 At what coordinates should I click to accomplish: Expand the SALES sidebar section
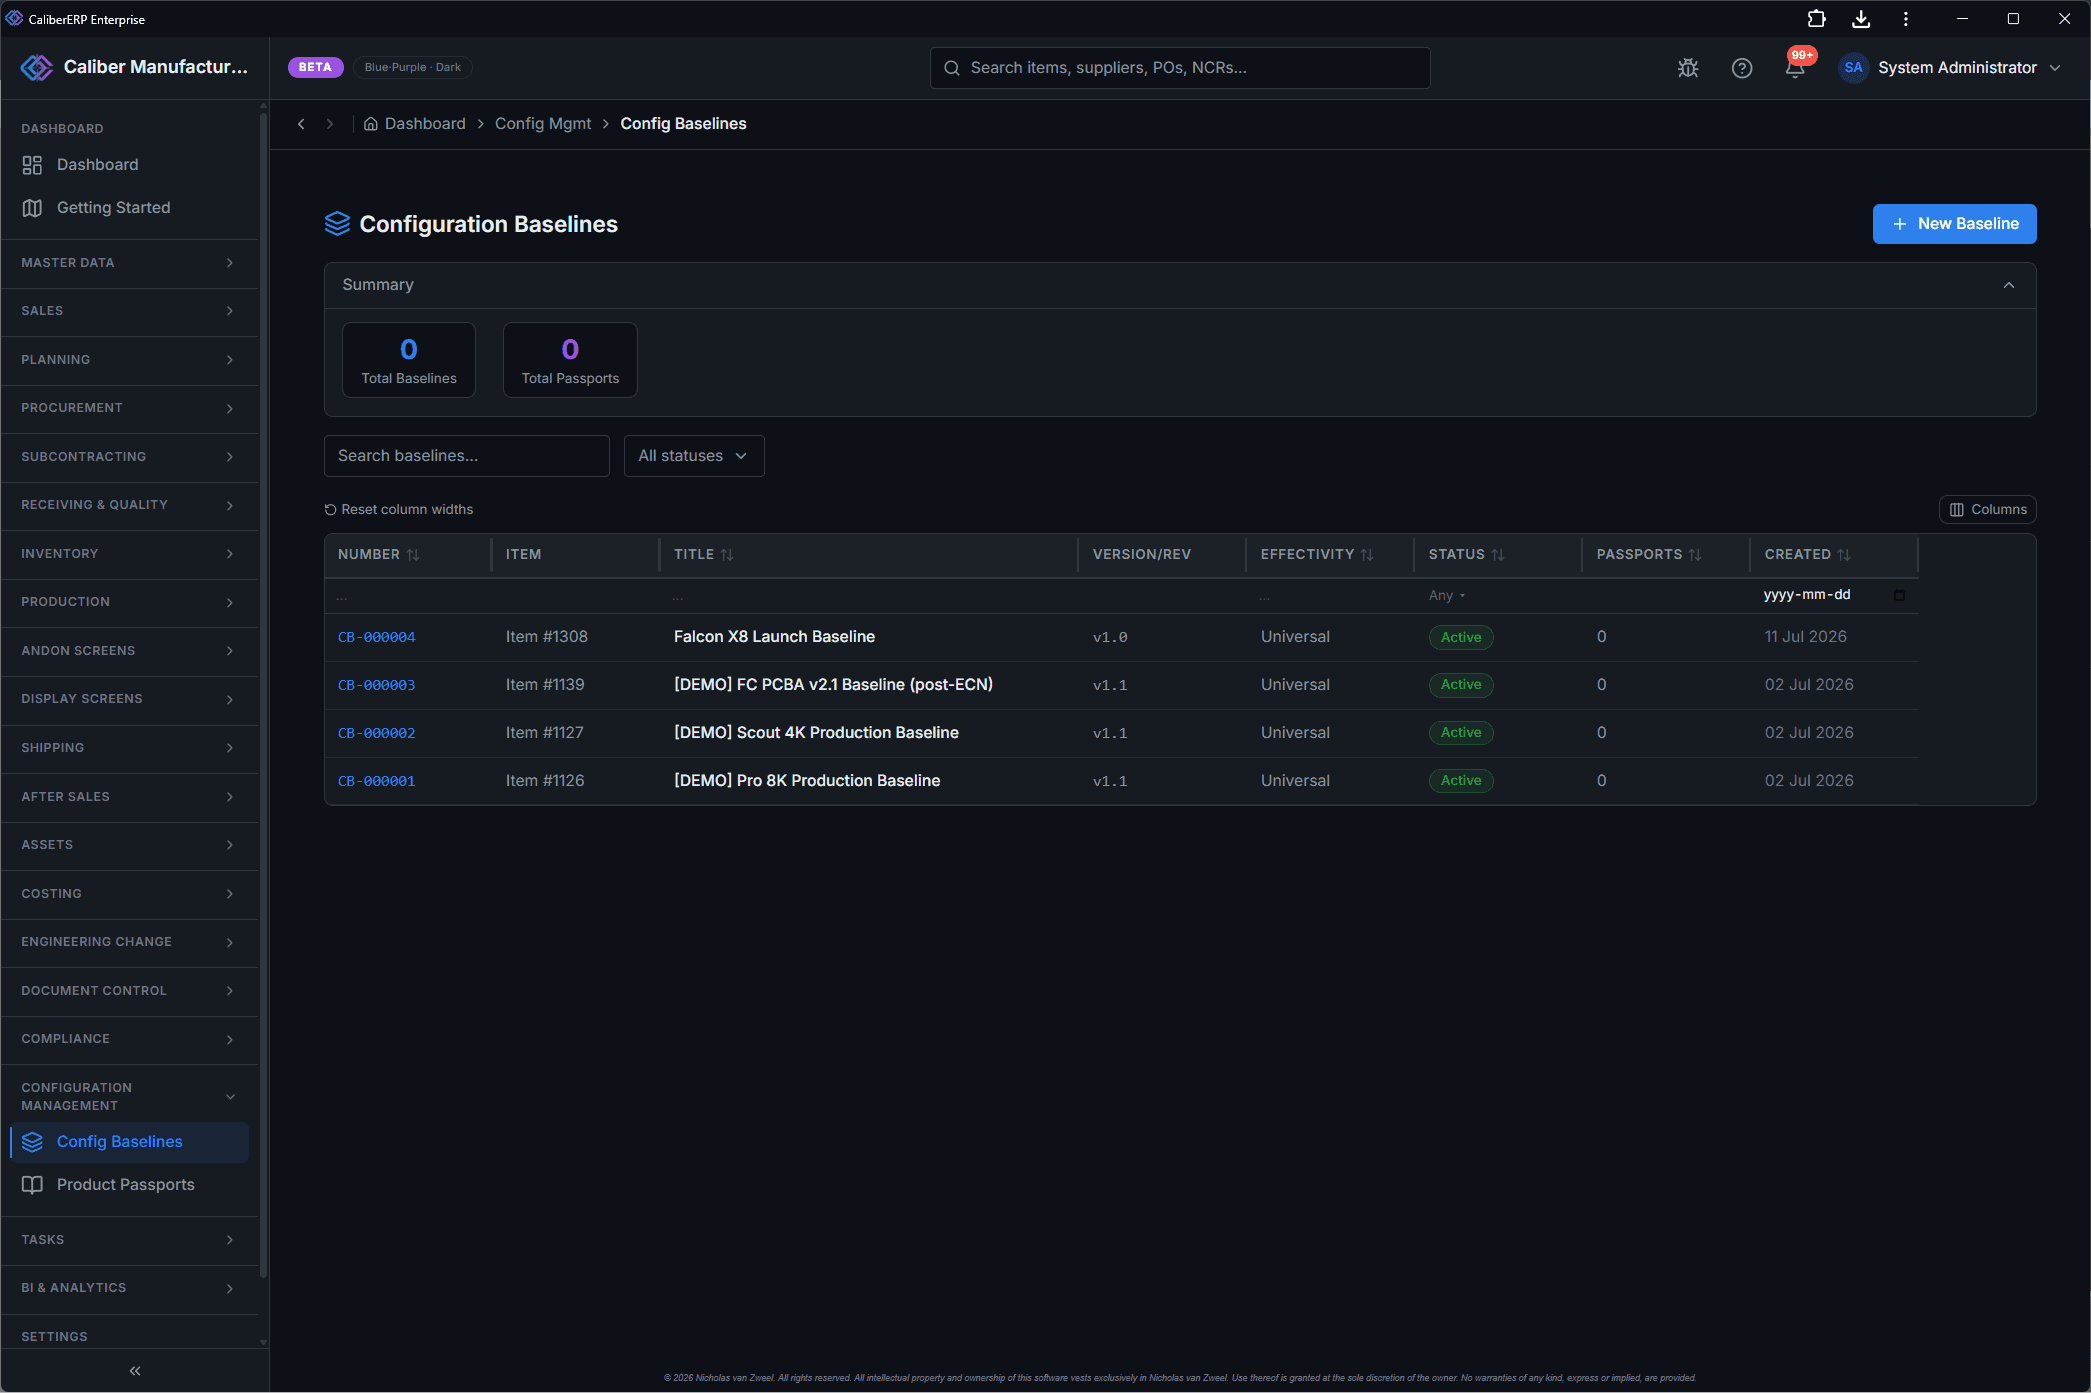pyautogui.click(x=129, y=311)
